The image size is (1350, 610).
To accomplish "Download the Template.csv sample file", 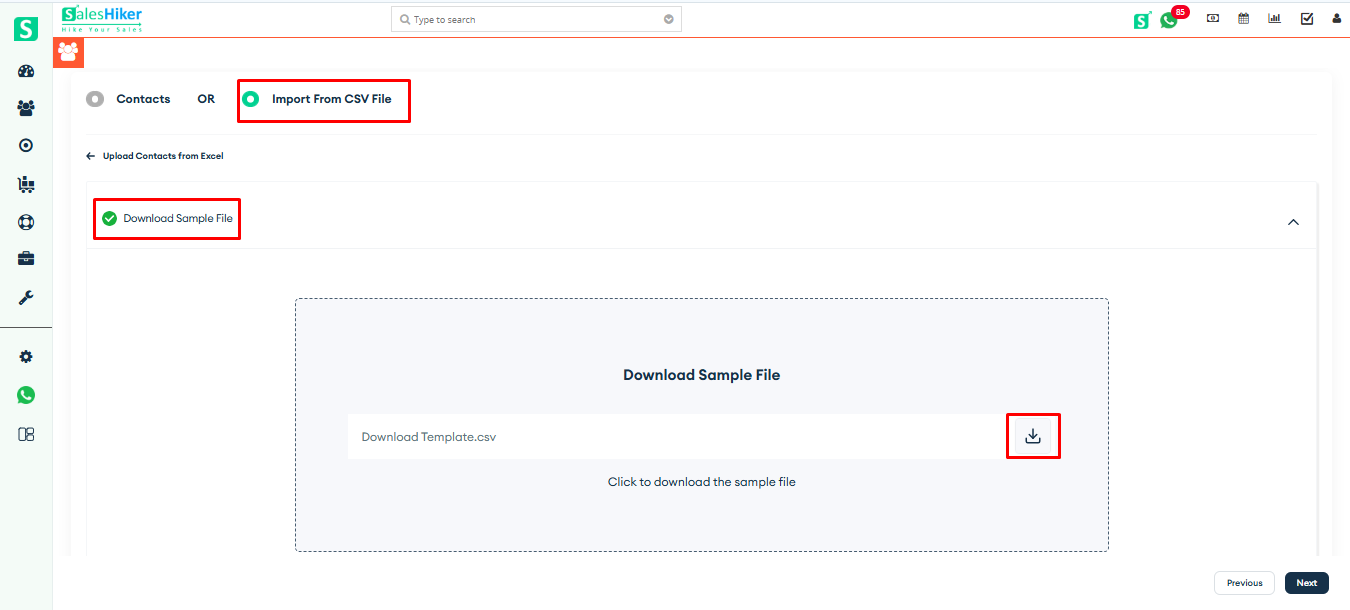I will tap(1033, 436).
